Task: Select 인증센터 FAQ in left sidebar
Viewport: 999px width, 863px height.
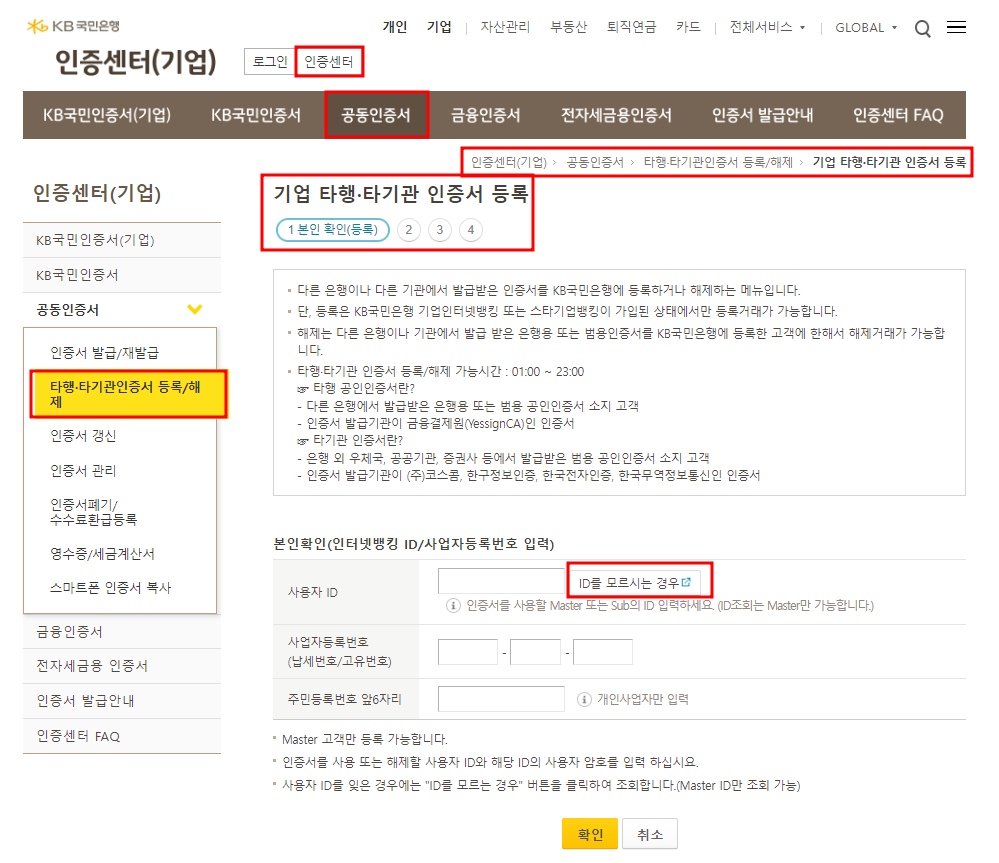Action: (122, 737)
